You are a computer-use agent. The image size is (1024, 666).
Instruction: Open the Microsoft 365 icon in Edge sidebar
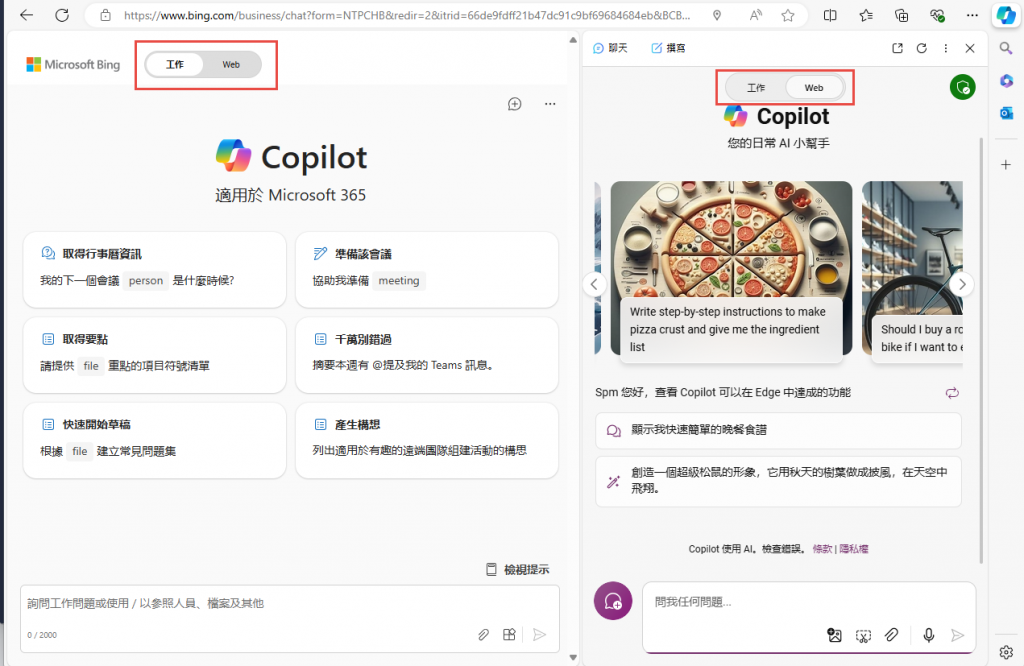pos(1006,80)
